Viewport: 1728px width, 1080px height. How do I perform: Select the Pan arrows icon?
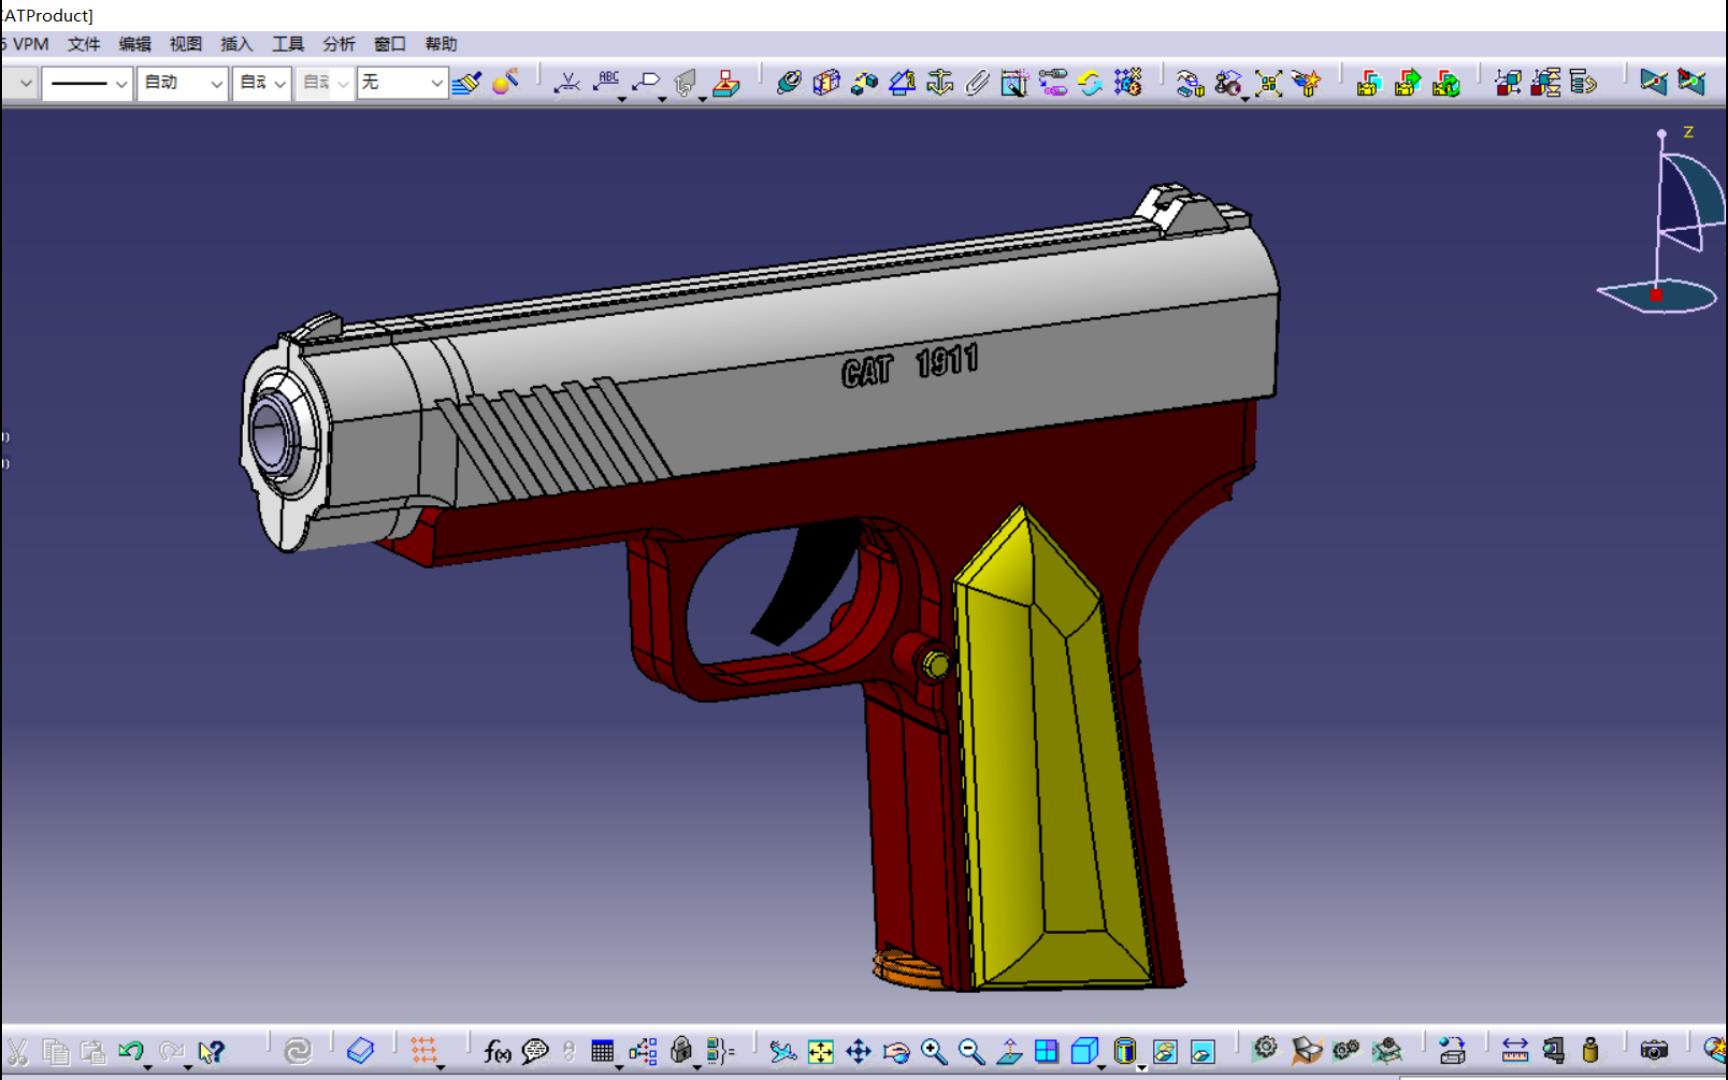(x=858, y=1051)
